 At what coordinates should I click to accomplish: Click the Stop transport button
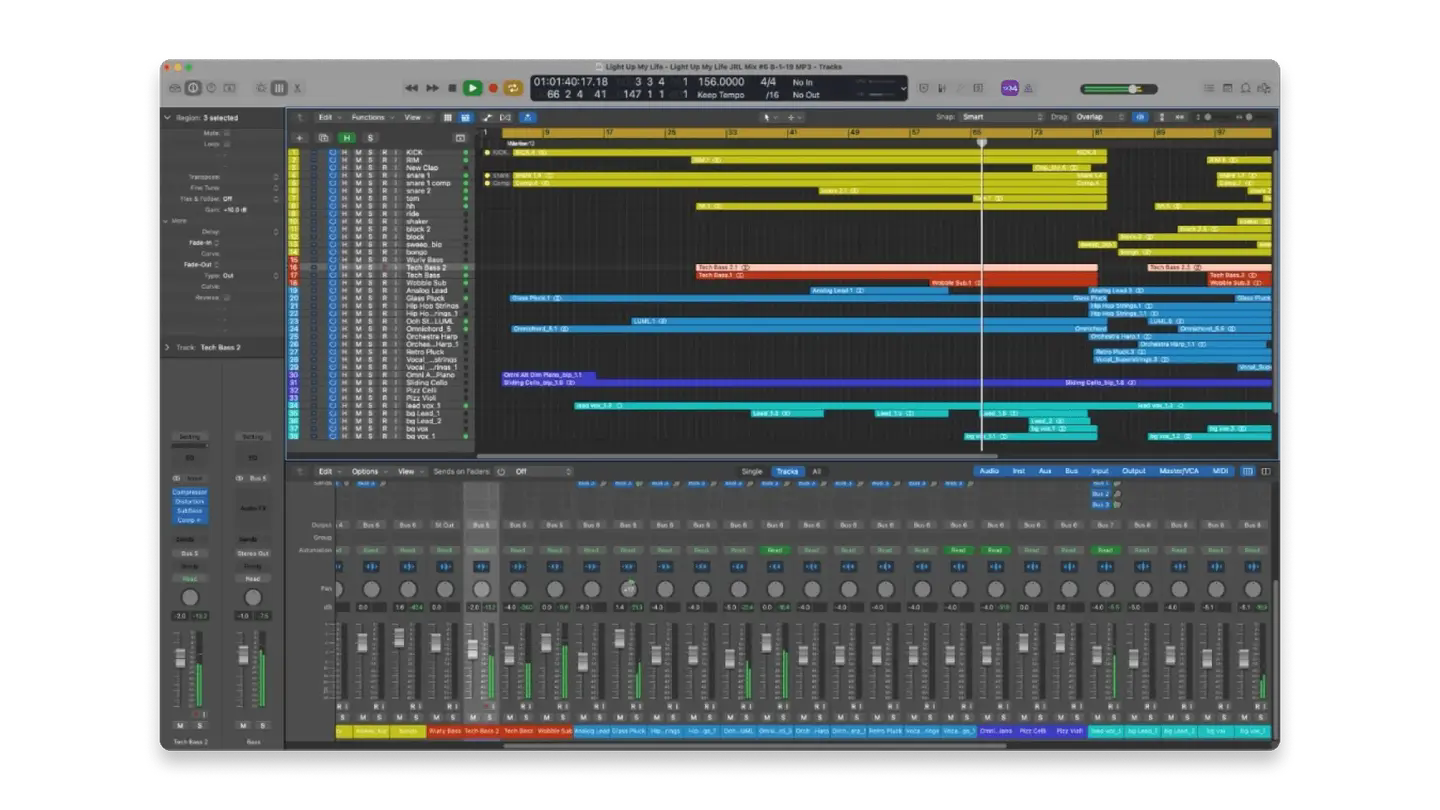click(452, 88)
